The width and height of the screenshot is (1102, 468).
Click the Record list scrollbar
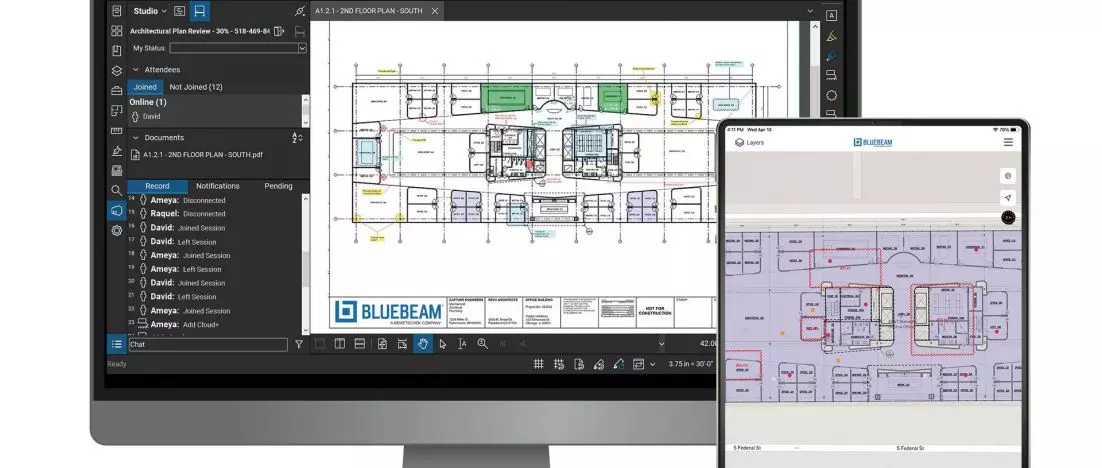[x=306, y=264]
